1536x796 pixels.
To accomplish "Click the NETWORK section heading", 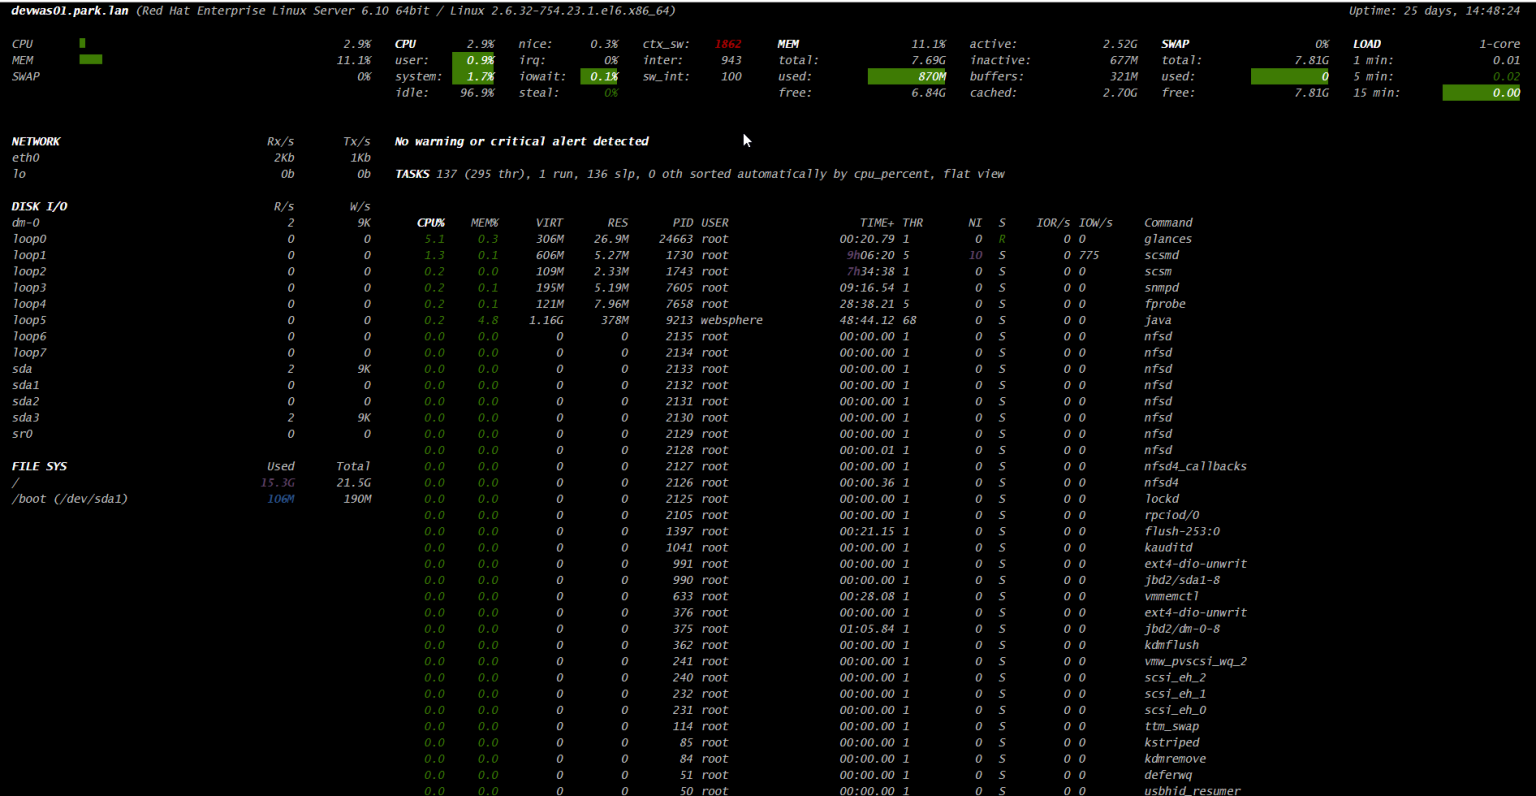I will 36,142.
